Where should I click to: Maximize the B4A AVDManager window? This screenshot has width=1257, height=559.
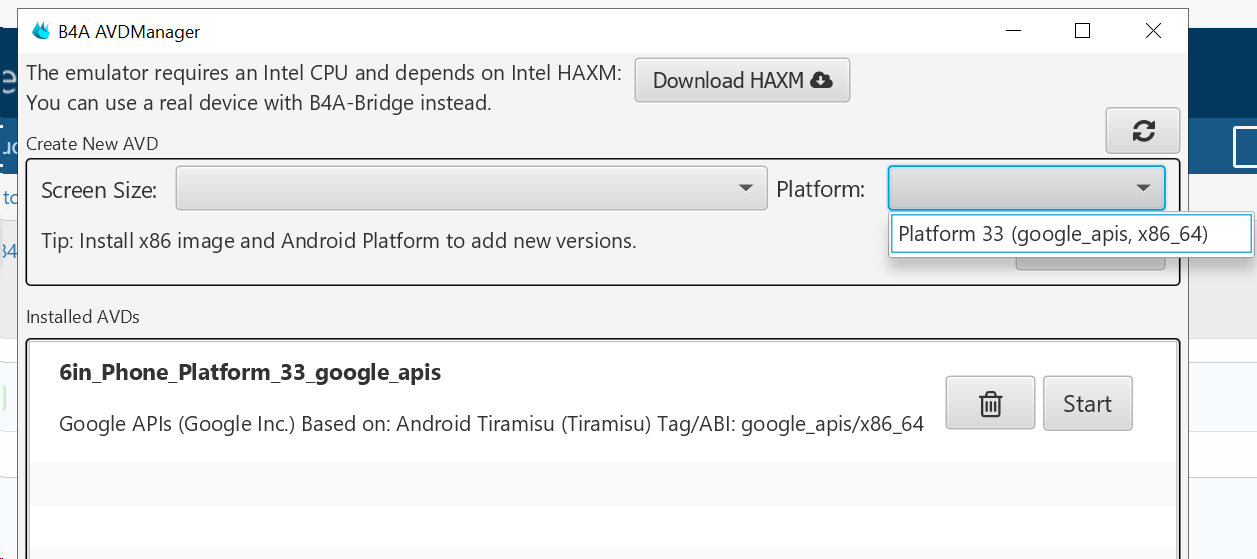tap(1082, 31)
